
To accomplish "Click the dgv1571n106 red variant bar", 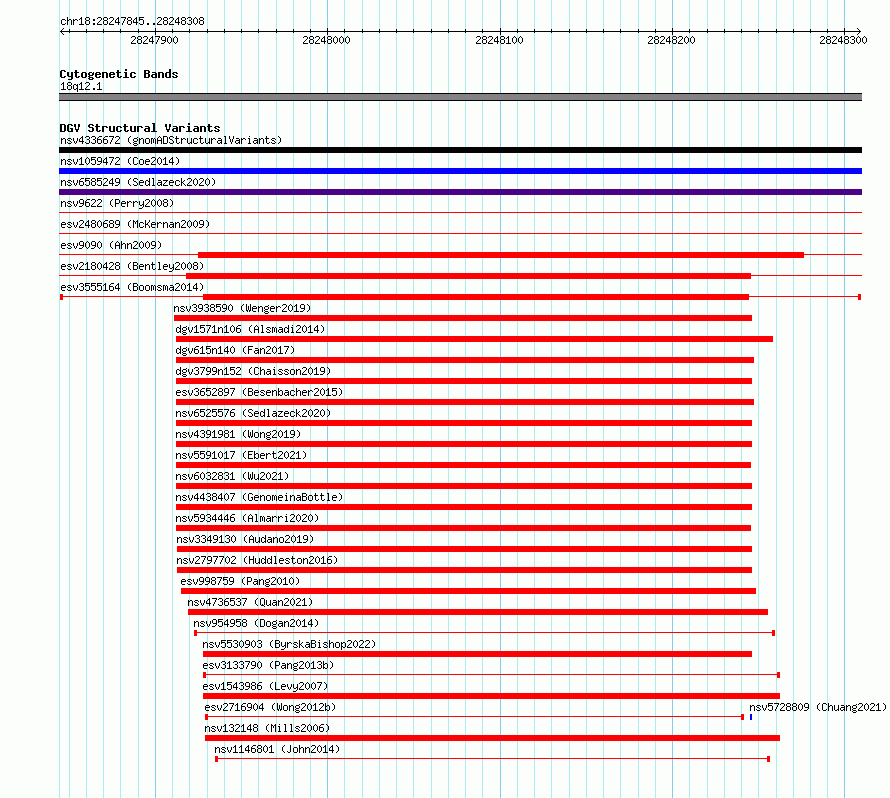I will point(475,339).
